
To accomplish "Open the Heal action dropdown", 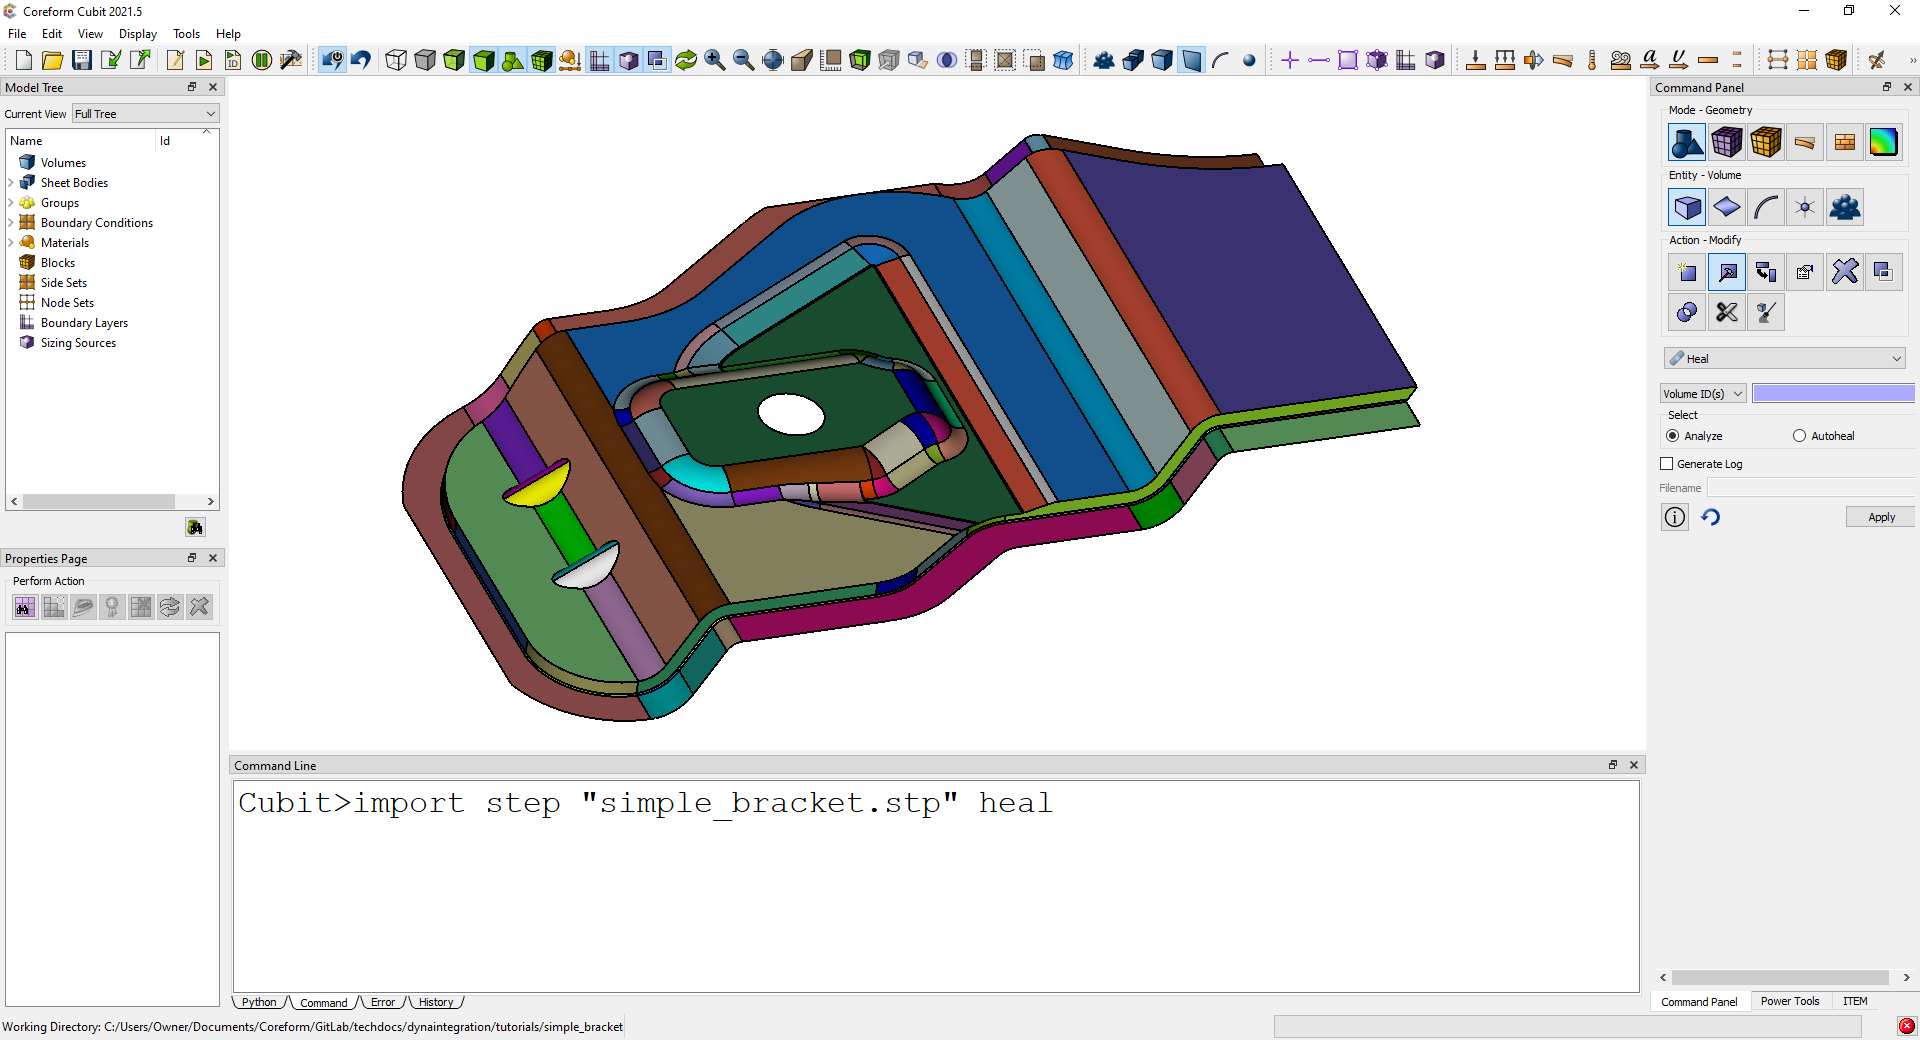I will pyautogui.click(x=1784, y=359).
